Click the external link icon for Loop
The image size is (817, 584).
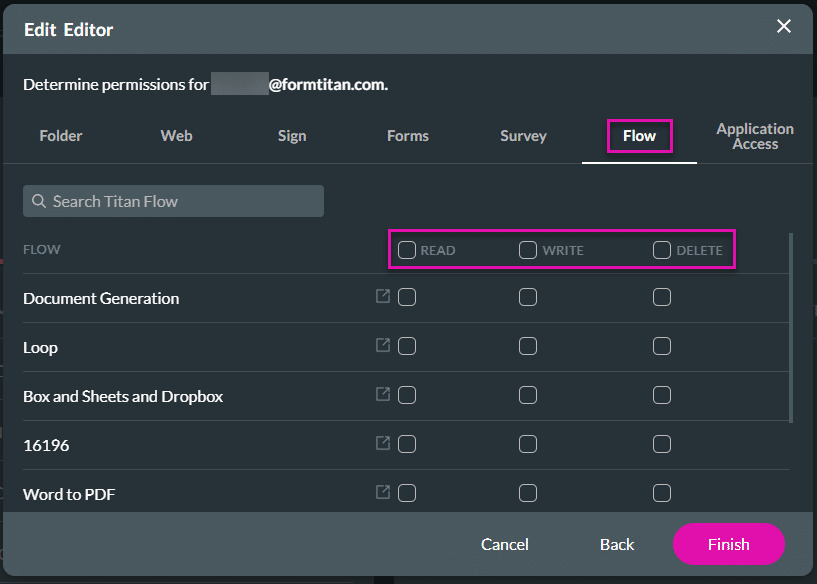click(x=383, y=346)
